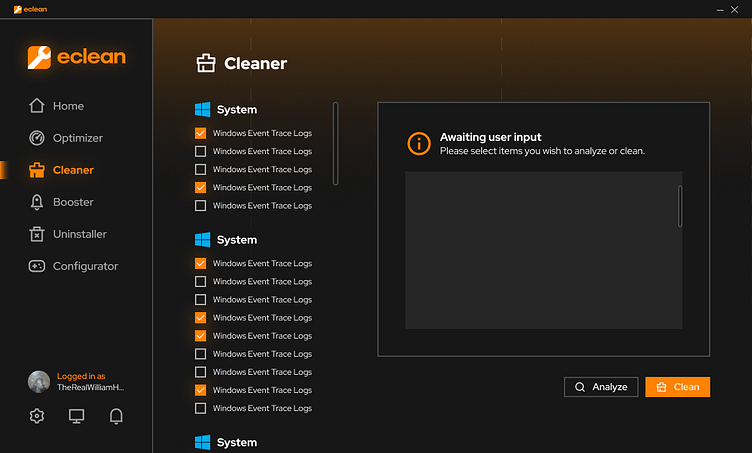Click the category list scrollbar

[x=336, y=143]
